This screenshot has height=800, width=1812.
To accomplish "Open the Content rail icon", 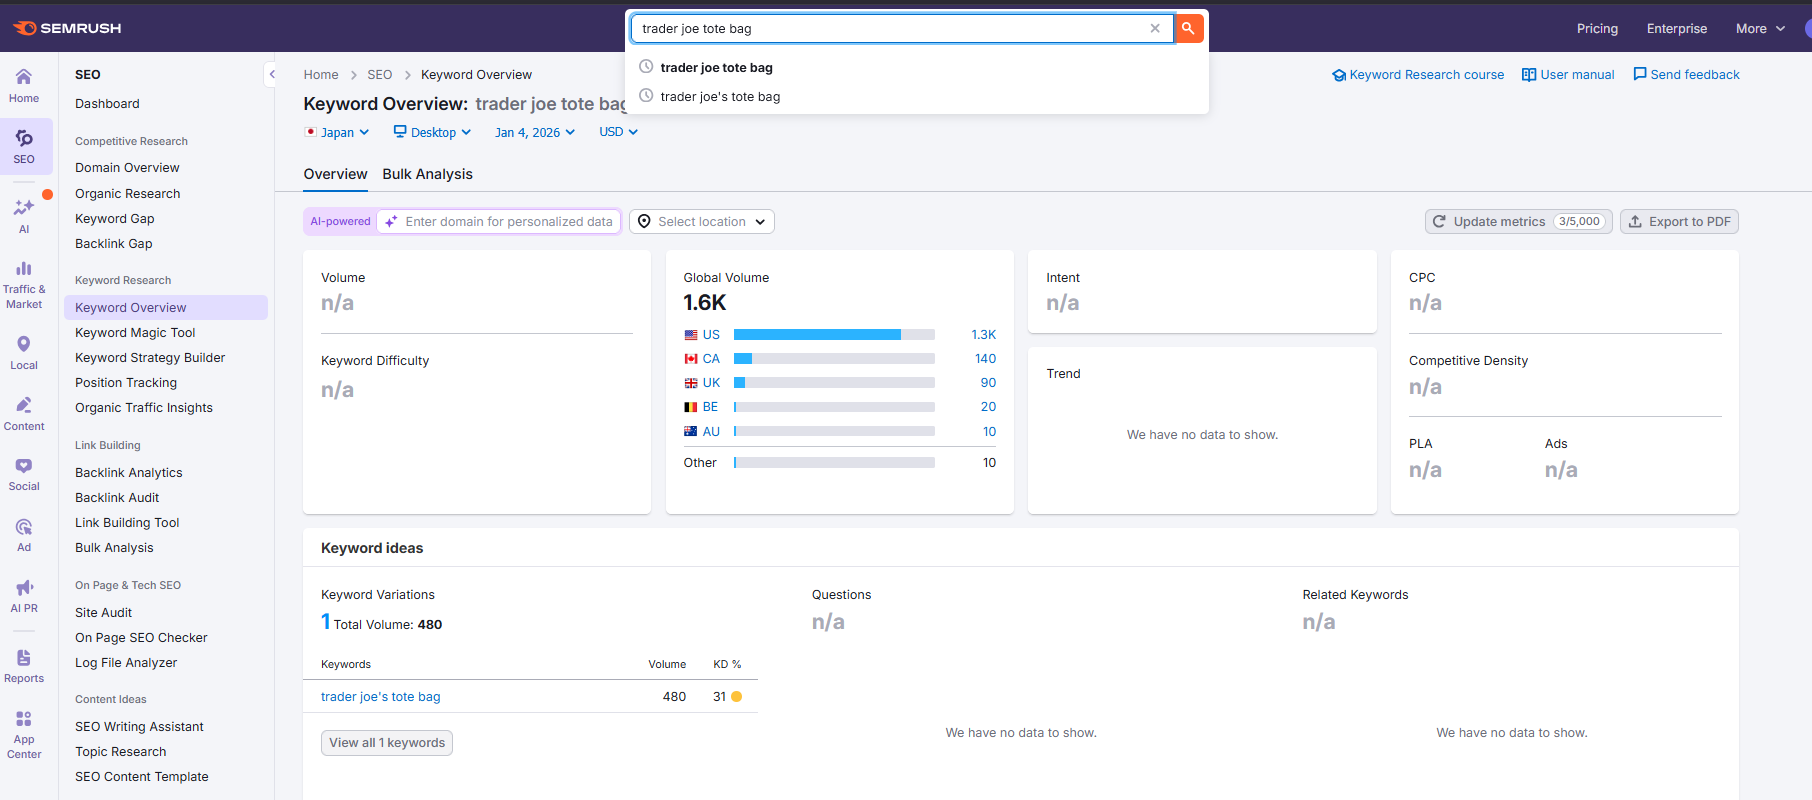I will pos(24,414).
